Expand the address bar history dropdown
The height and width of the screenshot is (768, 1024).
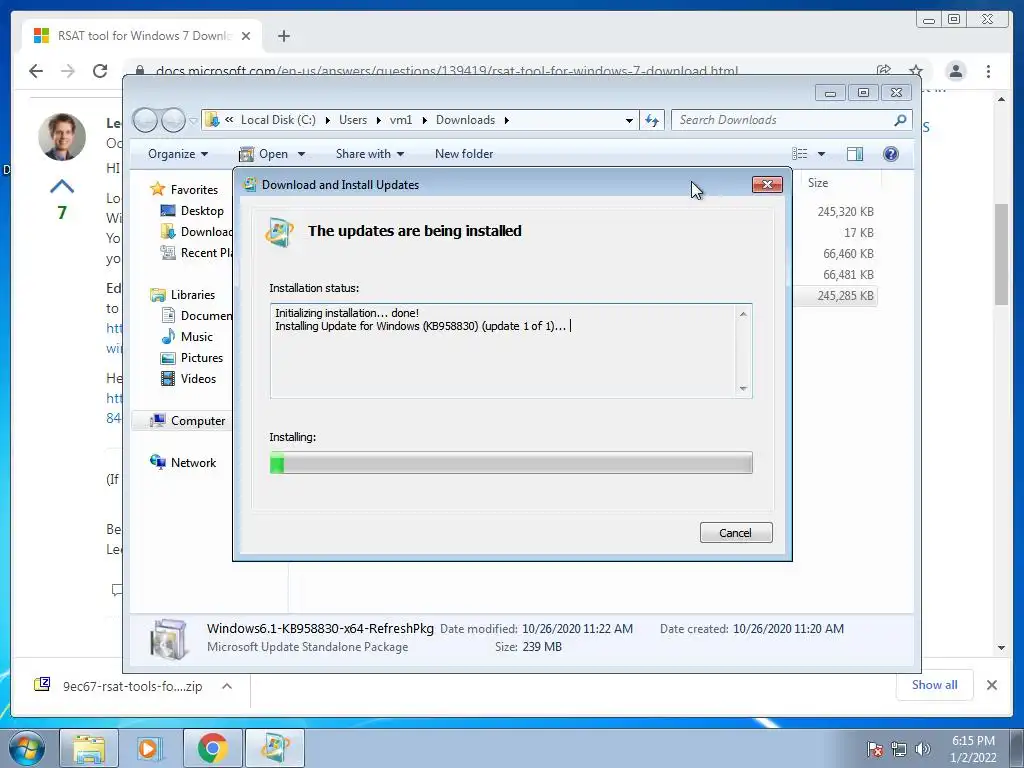point(629,120)
